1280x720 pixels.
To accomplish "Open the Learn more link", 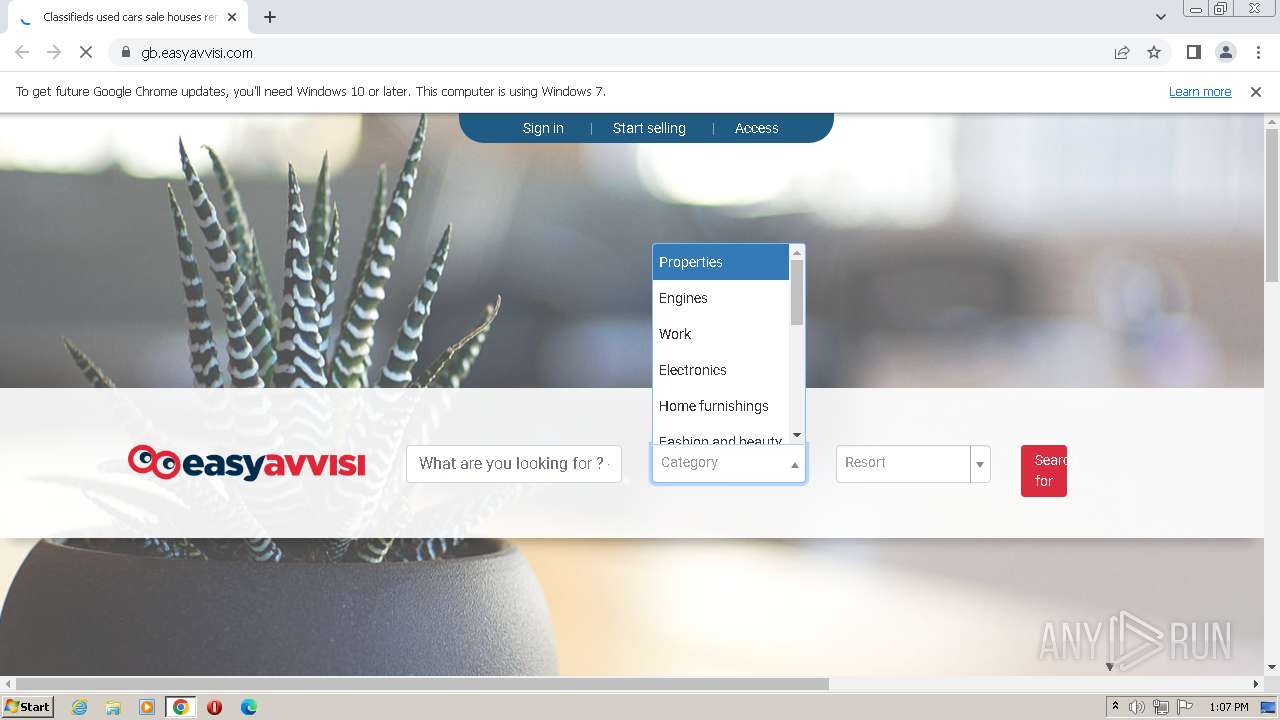I will (1200, 91).
